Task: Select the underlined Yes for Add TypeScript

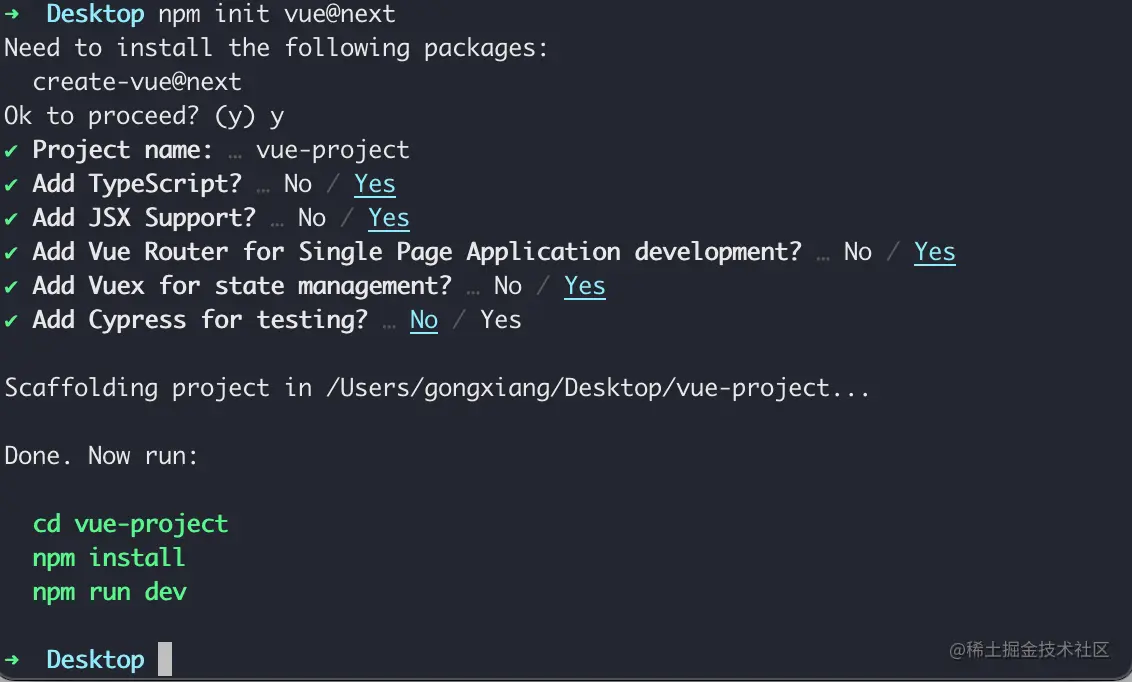Action: (x=375, y=184)
